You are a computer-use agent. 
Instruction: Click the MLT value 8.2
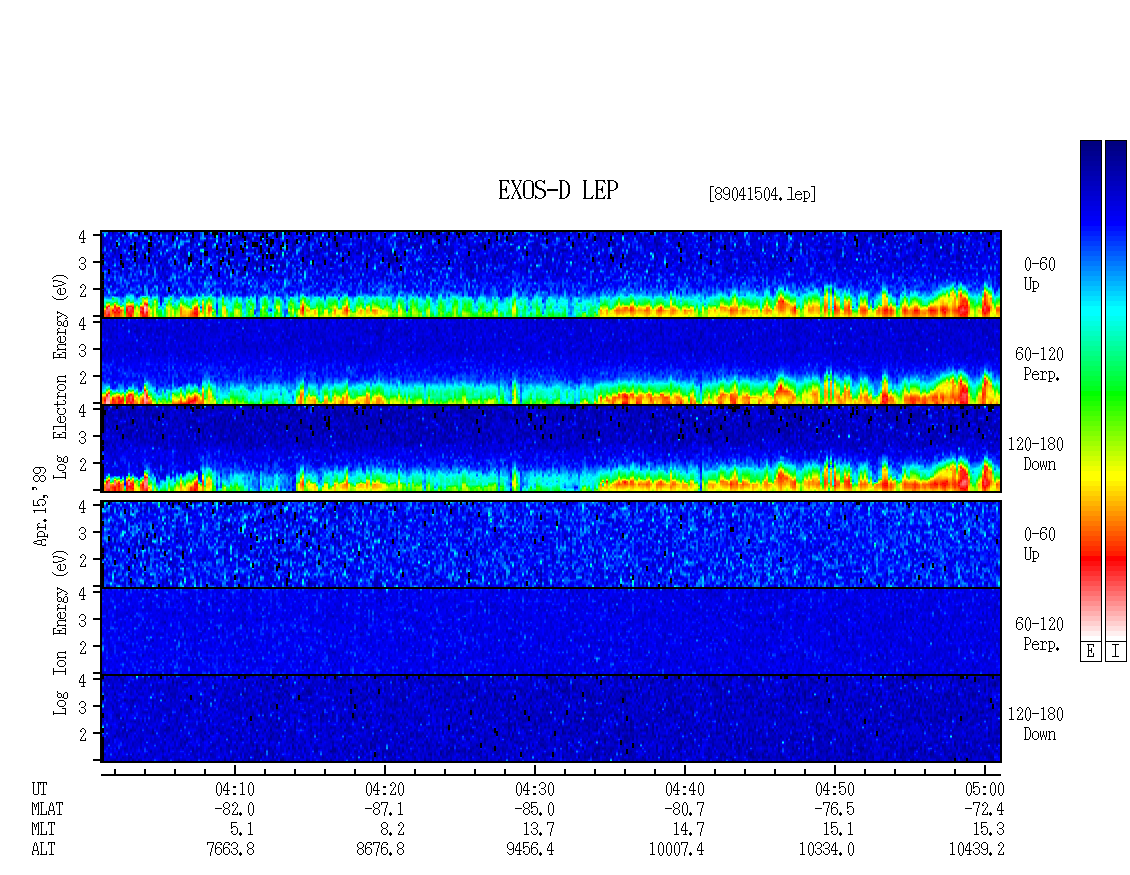pyautogui.click(x=392, y=830)
